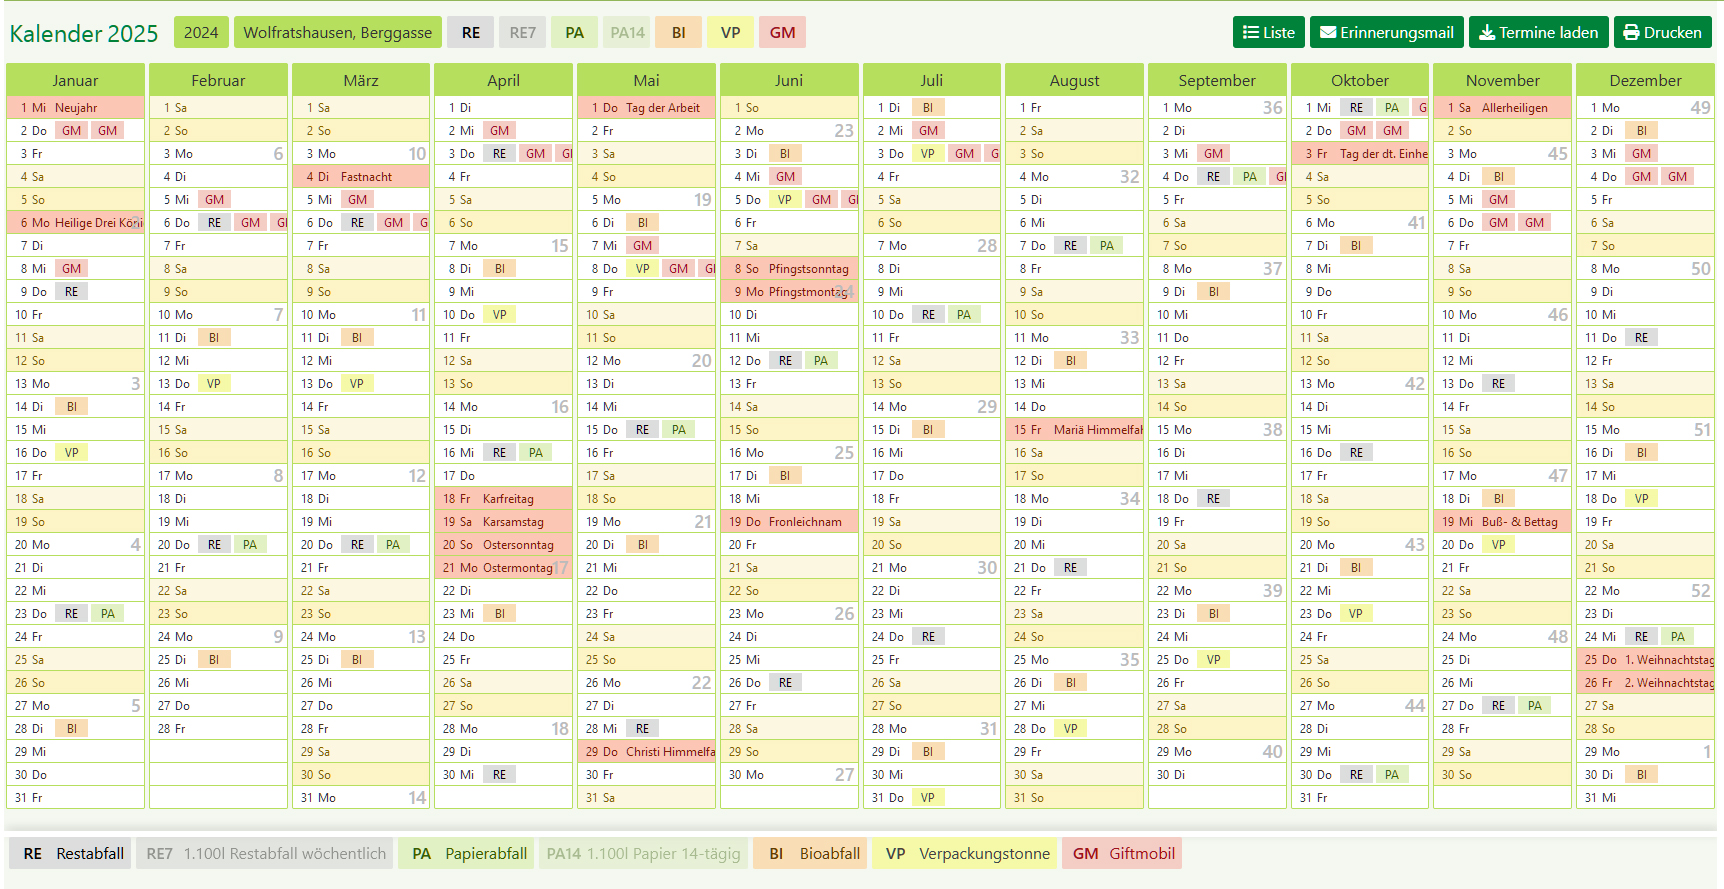The width and height of the screenshot is (1724, 889).
Task: Click VP badge on Juli 31 Do
Action: point(929,797)
